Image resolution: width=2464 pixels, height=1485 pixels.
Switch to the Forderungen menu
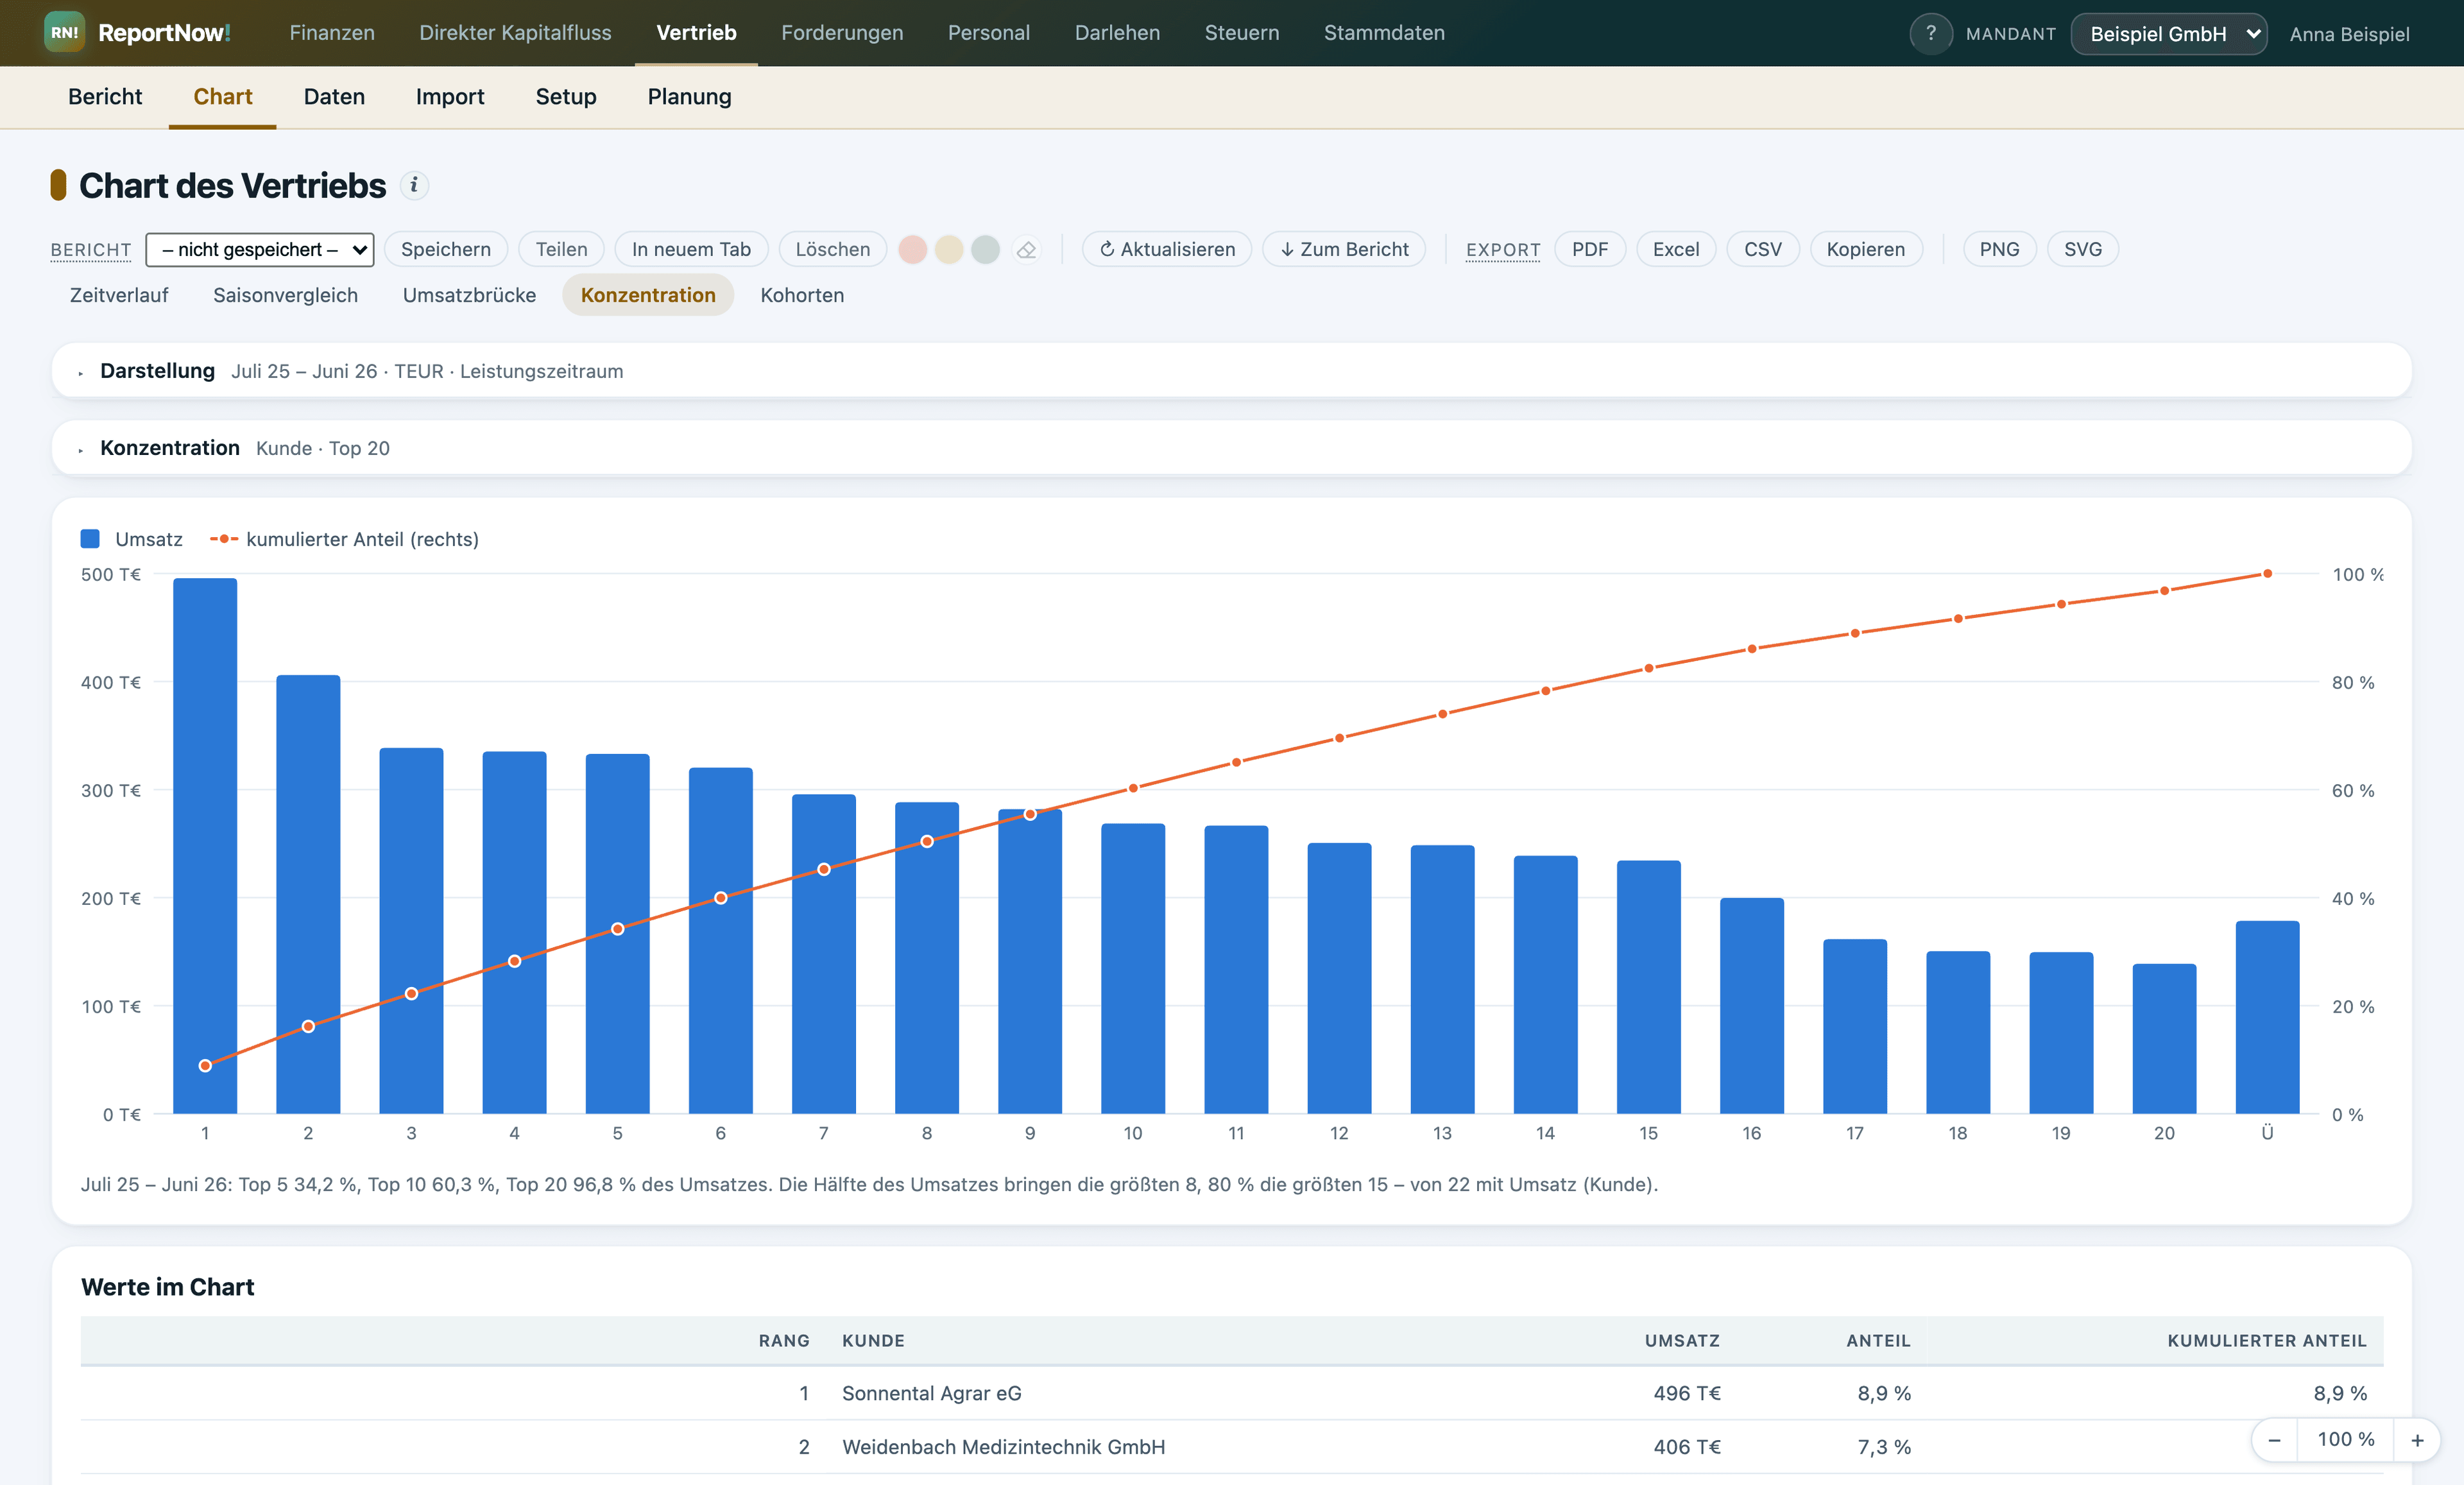842,32
